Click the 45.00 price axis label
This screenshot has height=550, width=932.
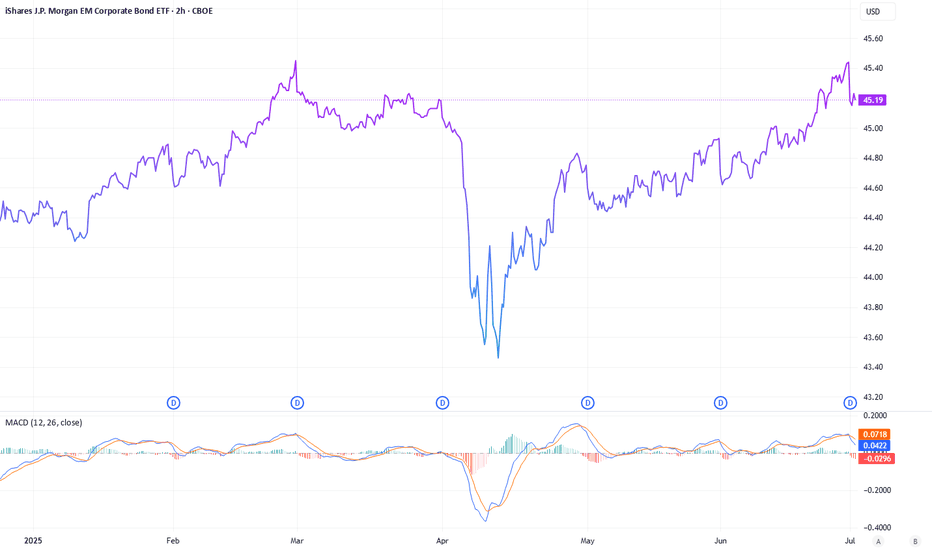coord(873,128)
